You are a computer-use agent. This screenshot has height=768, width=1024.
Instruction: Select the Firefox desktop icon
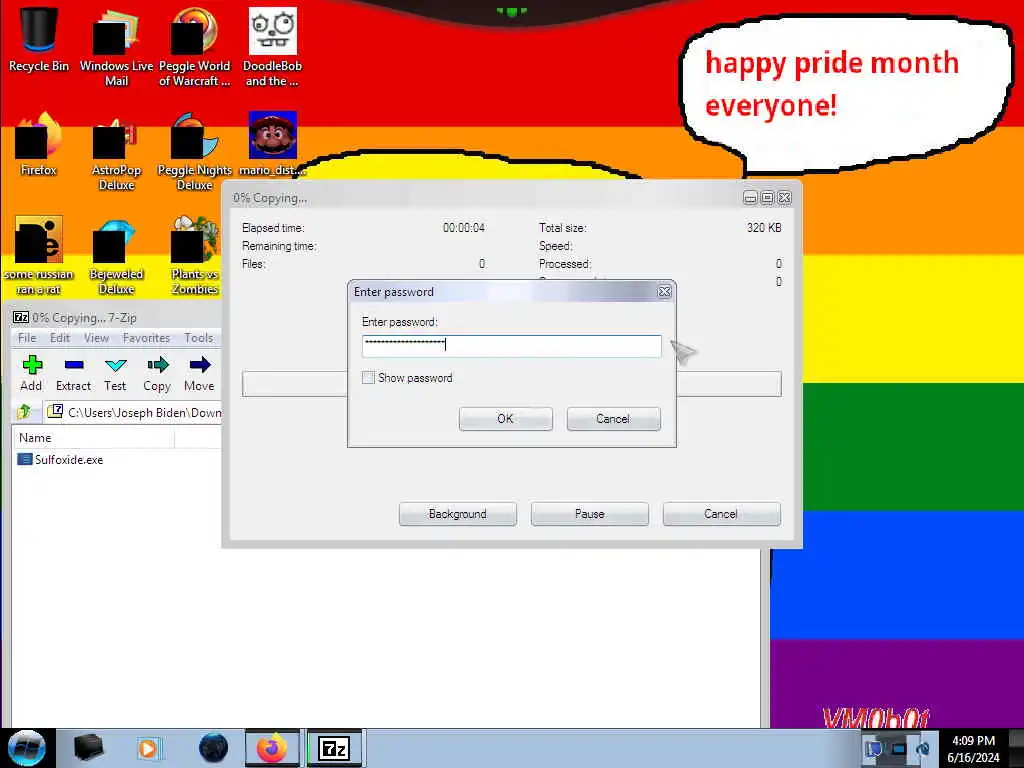pyautogui.click(x=39, y=145)
